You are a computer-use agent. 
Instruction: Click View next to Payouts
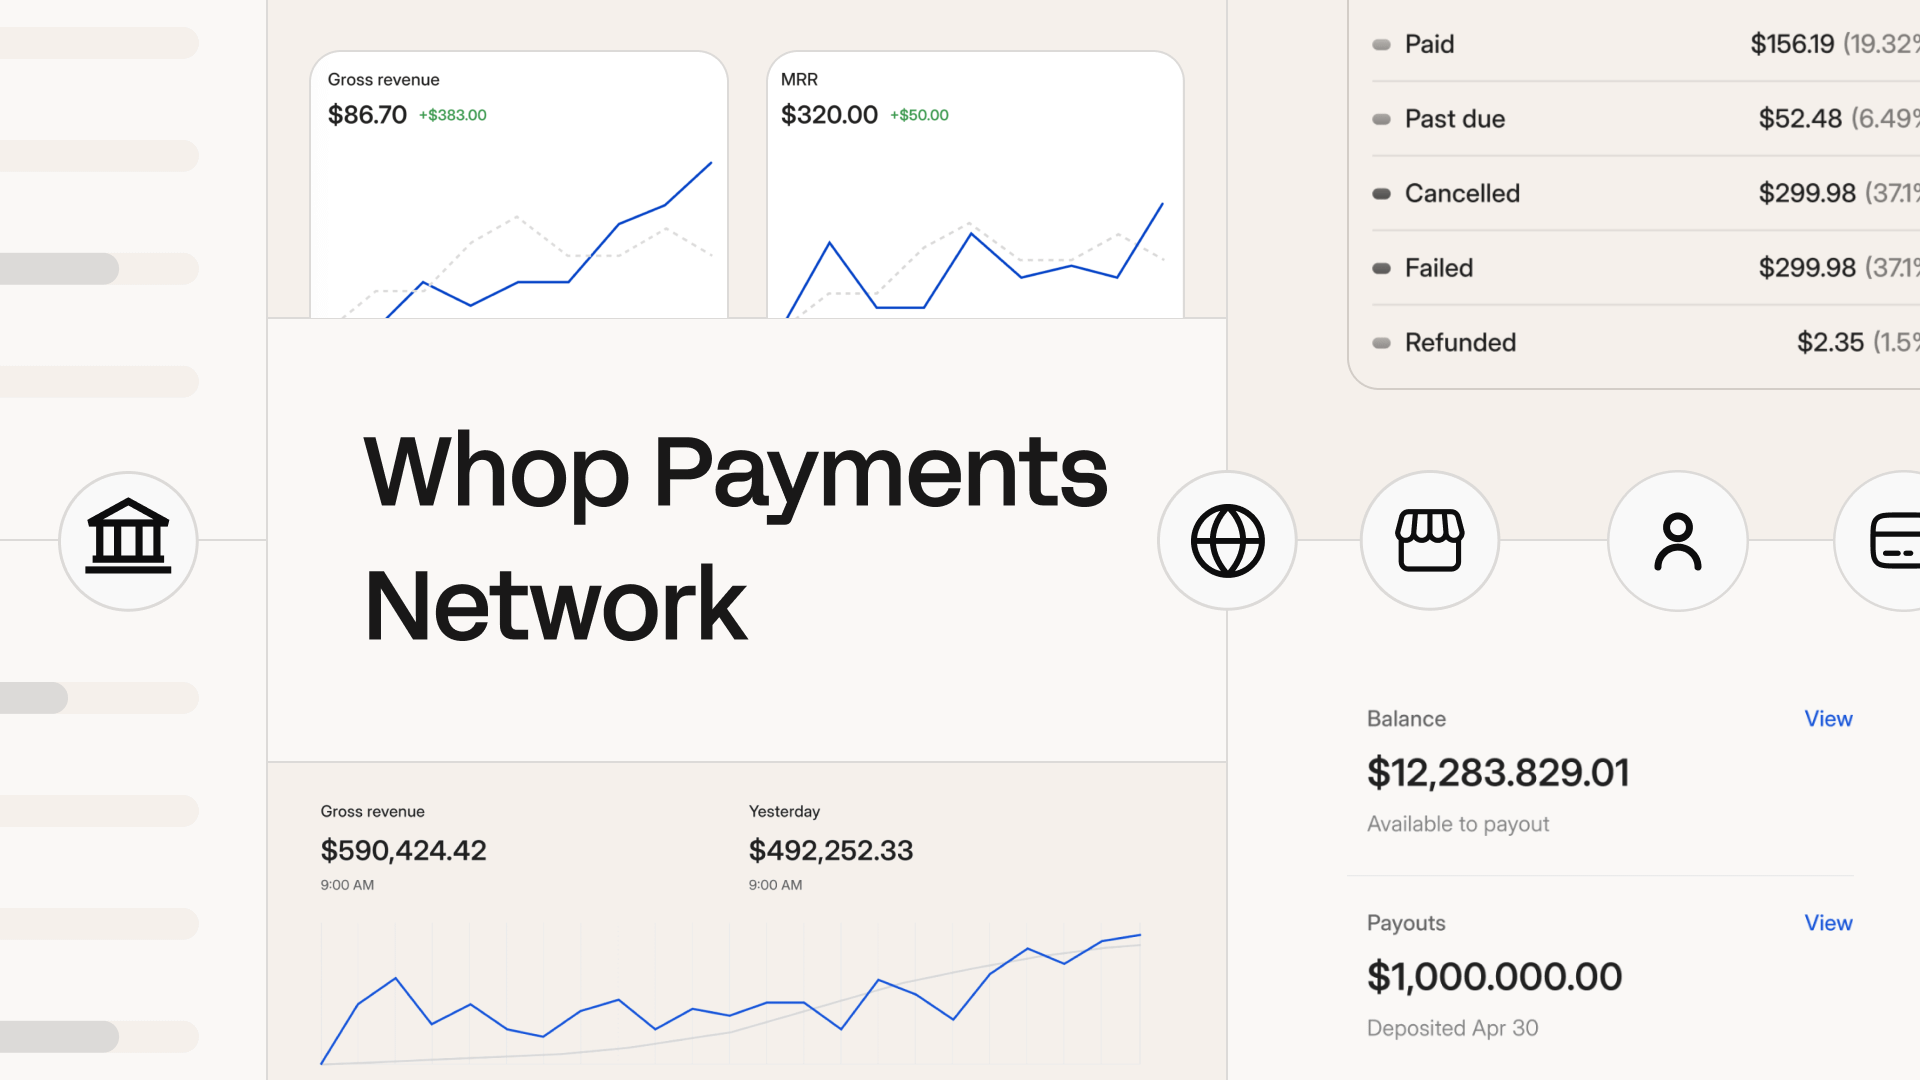pyautogui.click(x=1828, y=923)
